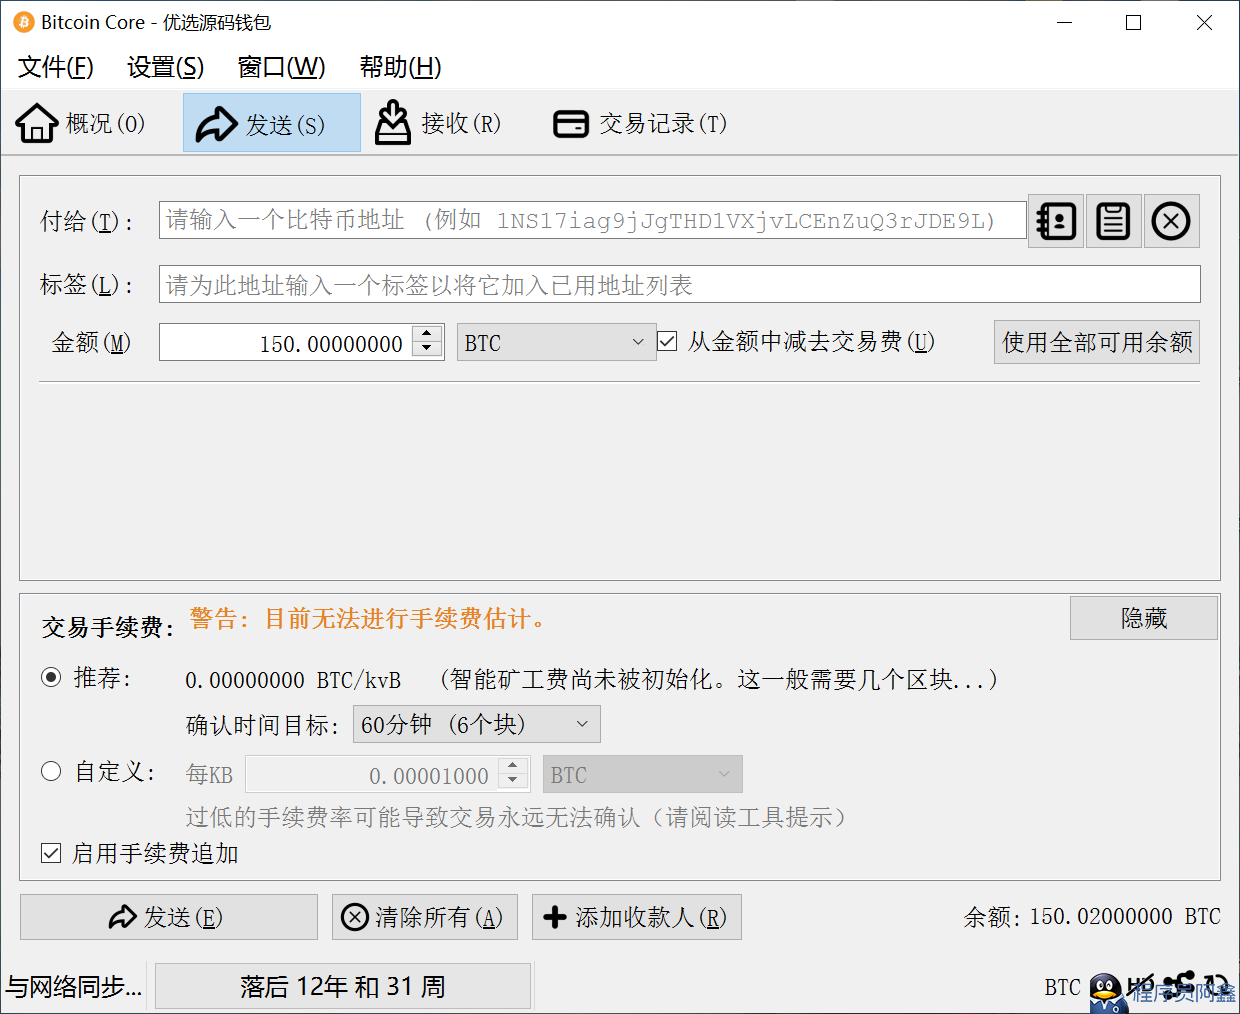The width and height of the screenshot is (1240, 1014).
Task: Increase amount with the up spinner arrow
Action: [x=427, y=333]
